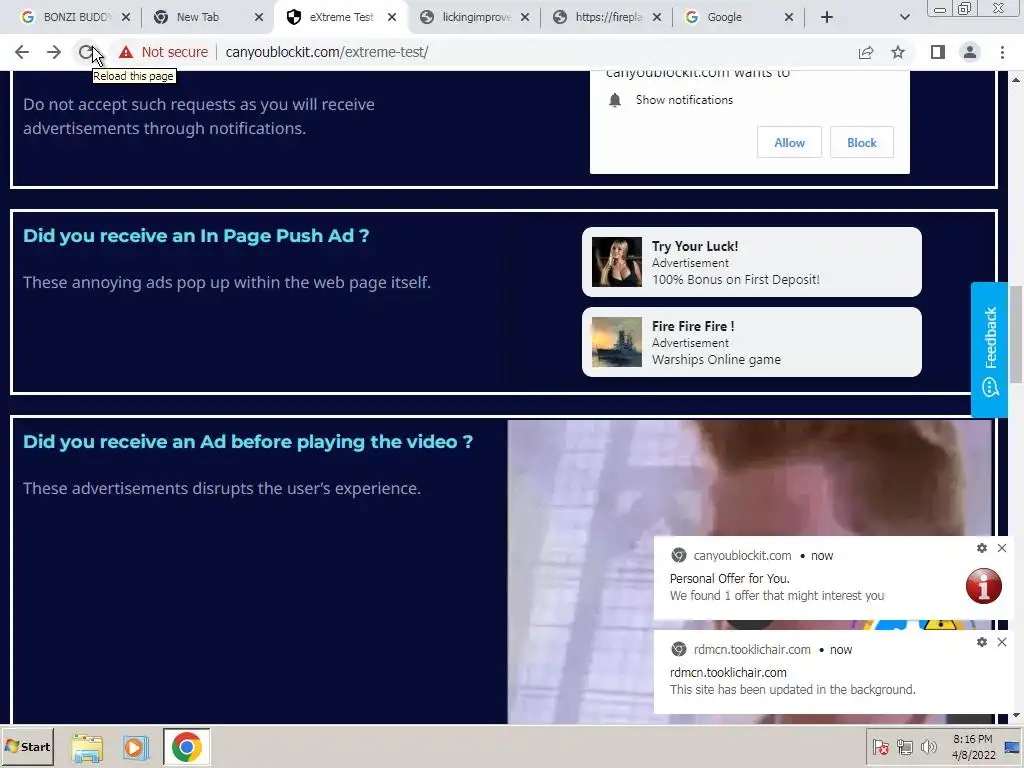This screenshot has height=768, width=1024.
Task: Allow notifications in the sample prompt
Action: click(790, 142)
